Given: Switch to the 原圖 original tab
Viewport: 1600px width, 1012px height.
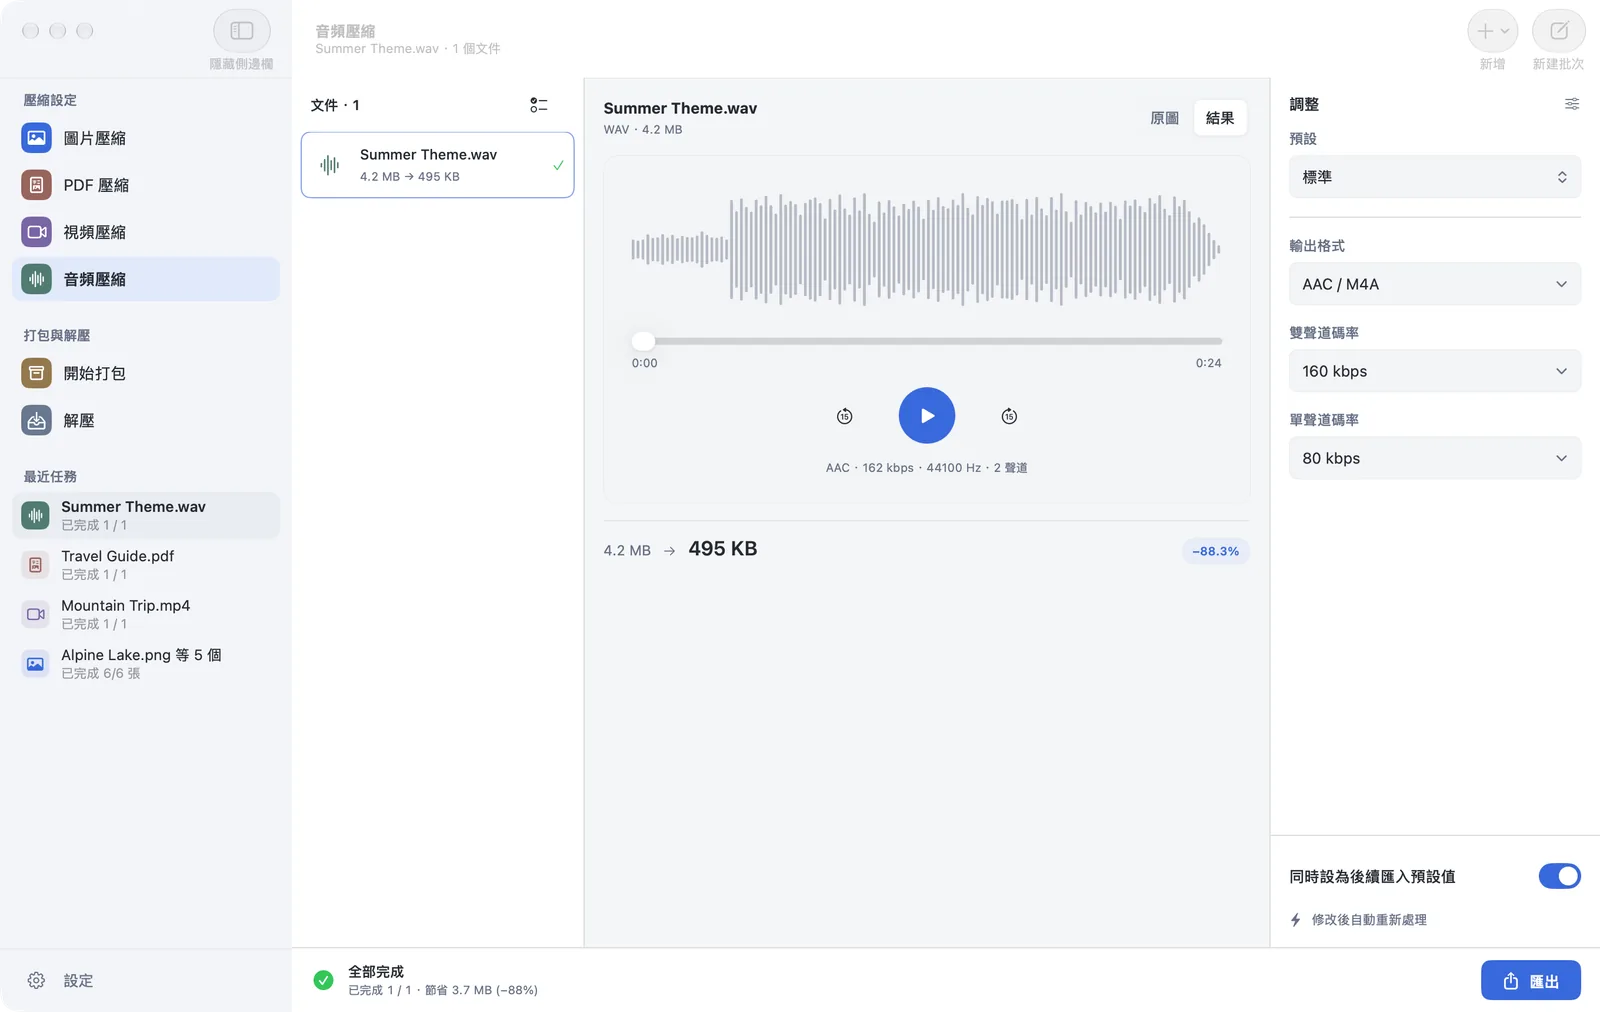Looking at the screenshot, I should (1165, 118).
